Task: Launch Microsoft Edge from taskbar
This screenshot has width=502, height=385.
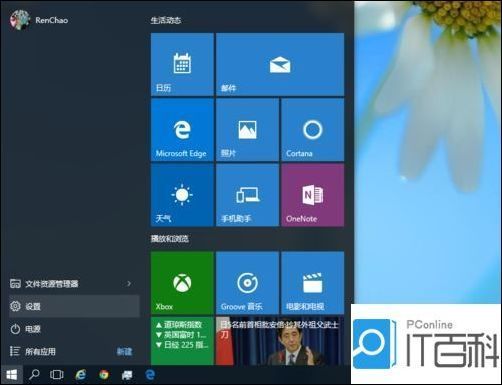Action: coord(150,375)
